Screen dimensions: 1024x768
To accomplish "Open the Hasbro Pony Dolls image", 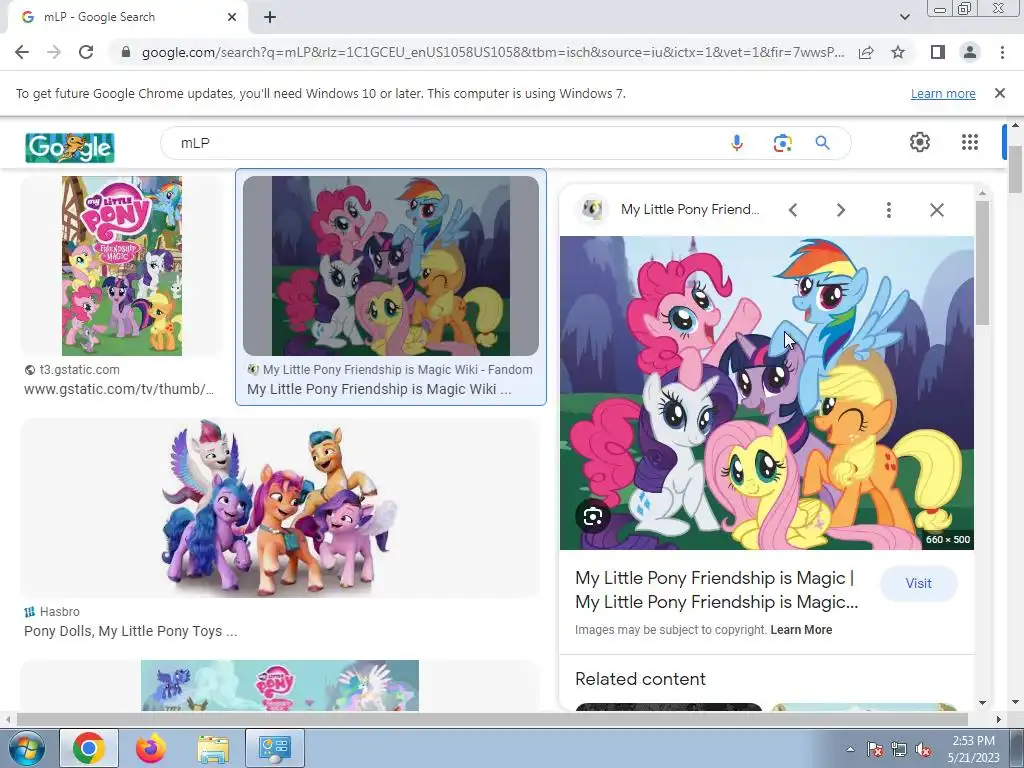I will click(280, 507).
